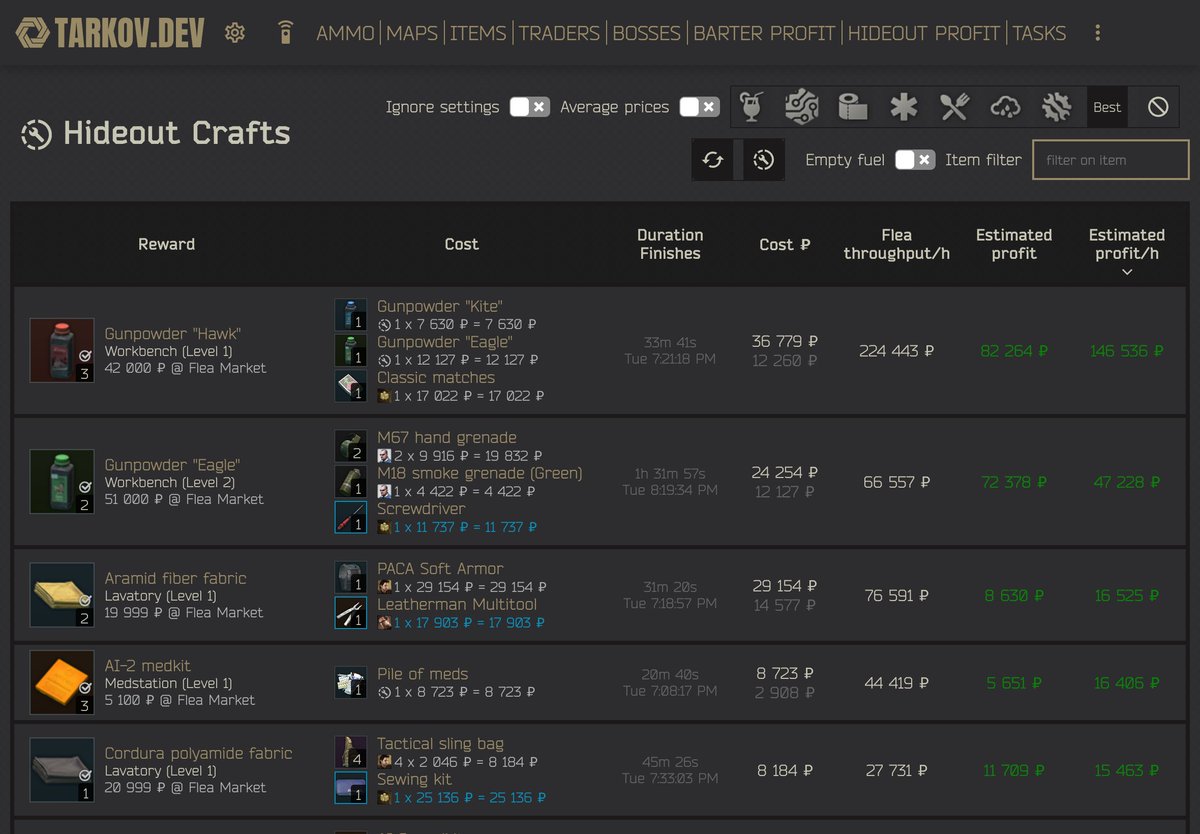Click the Cordura polyamide fabric reward image
Viewport: 1200px width, 834px height.
[62, 770]
